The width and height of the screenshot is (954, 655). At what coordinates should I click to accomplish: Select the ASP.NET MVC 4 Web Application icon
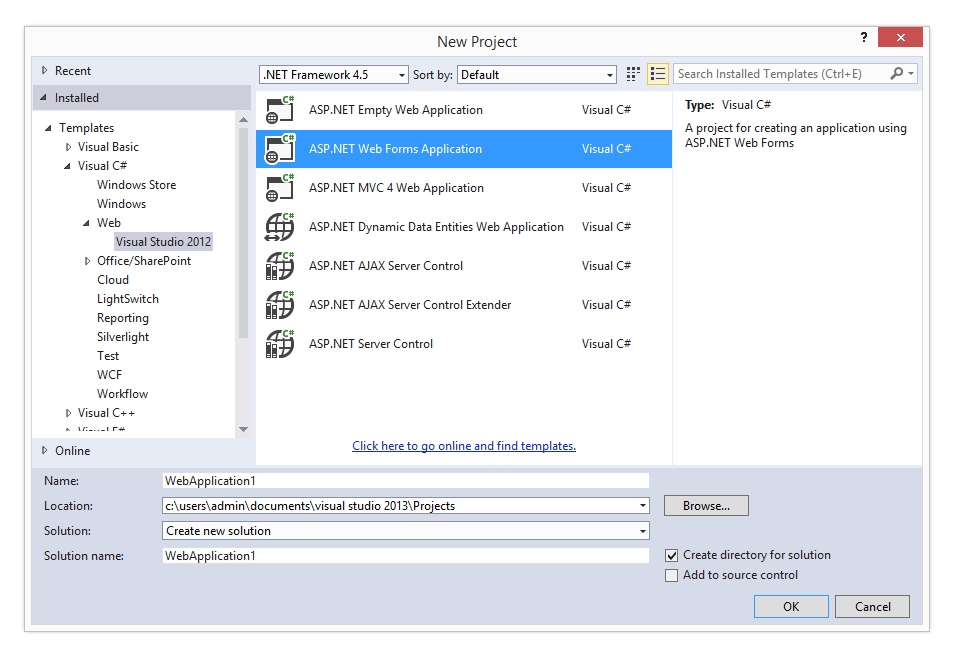279,188
